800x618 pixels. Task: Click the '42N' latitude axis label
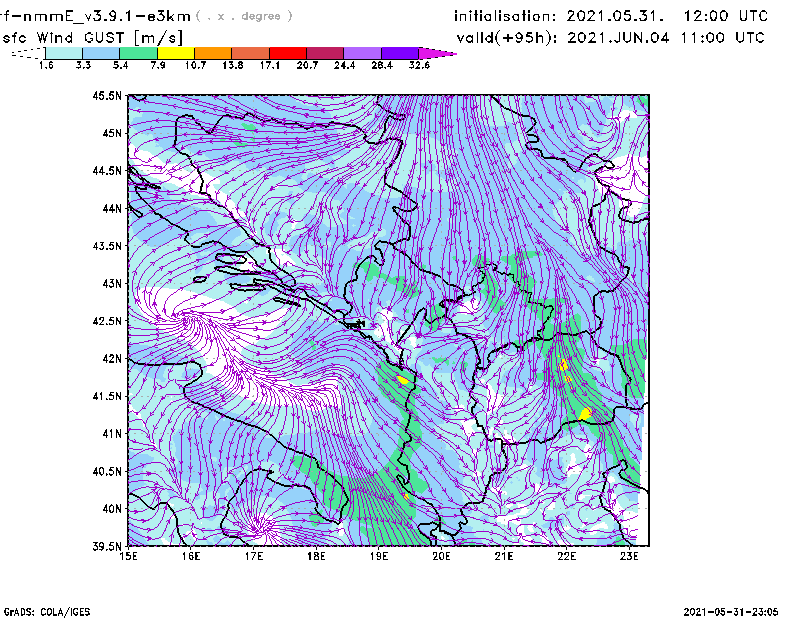point(112,358)
